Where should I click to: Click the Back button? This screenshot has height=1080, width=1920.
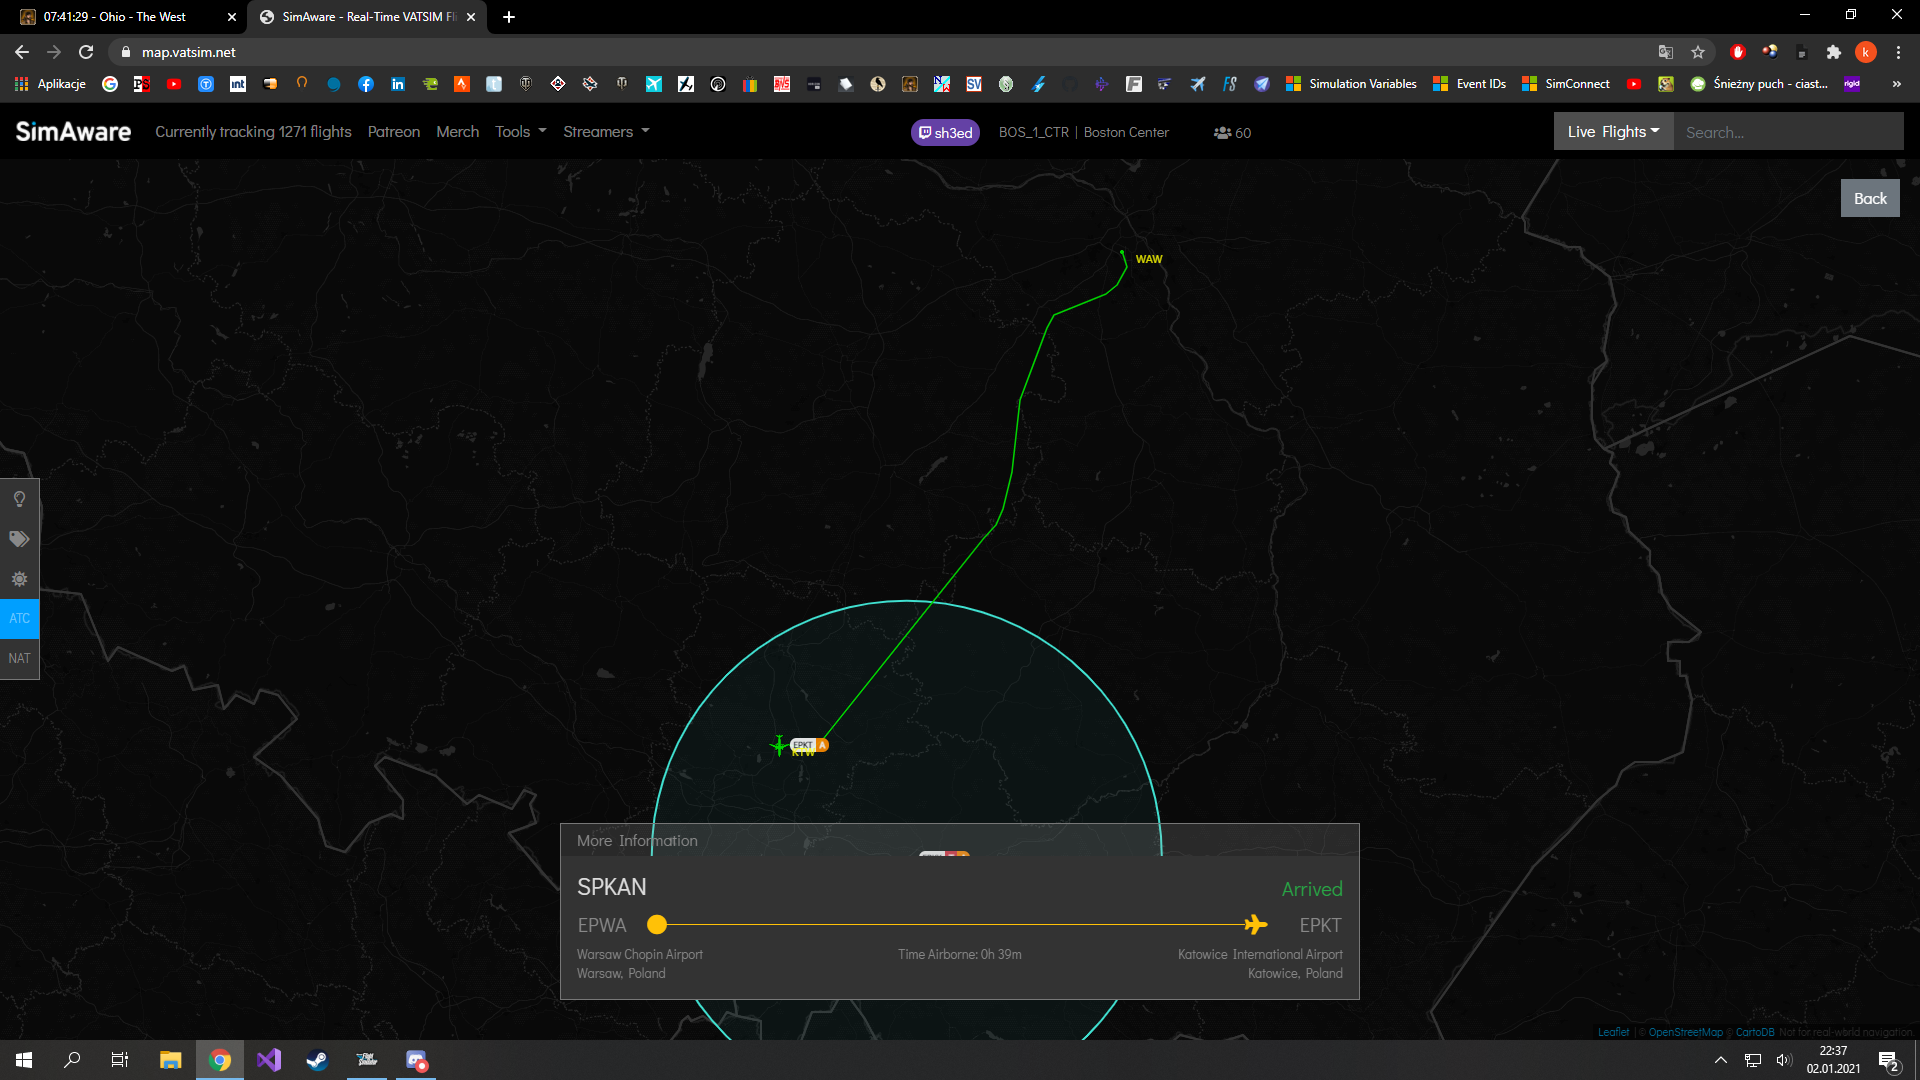coord(1869,198)
